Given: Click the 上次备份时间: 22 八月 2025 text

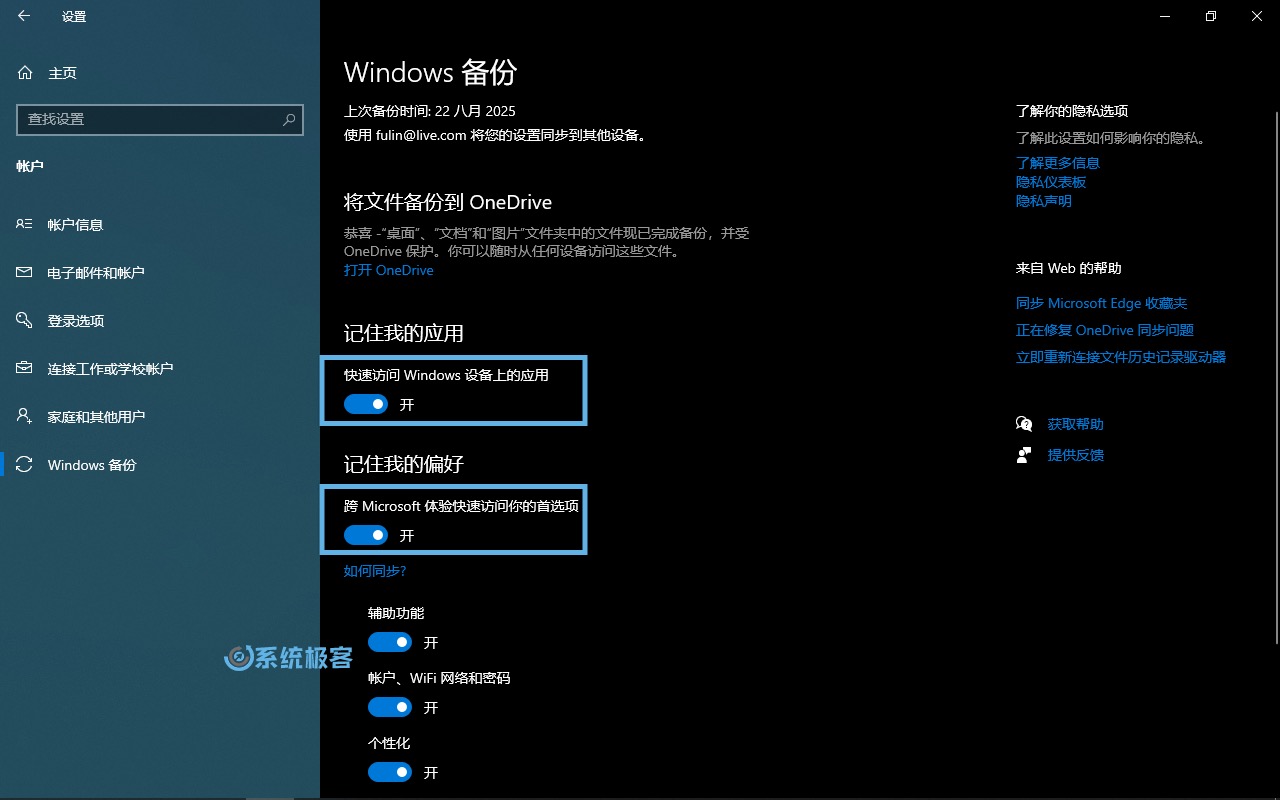Looking at the screenshot, I should pos(430,111).
